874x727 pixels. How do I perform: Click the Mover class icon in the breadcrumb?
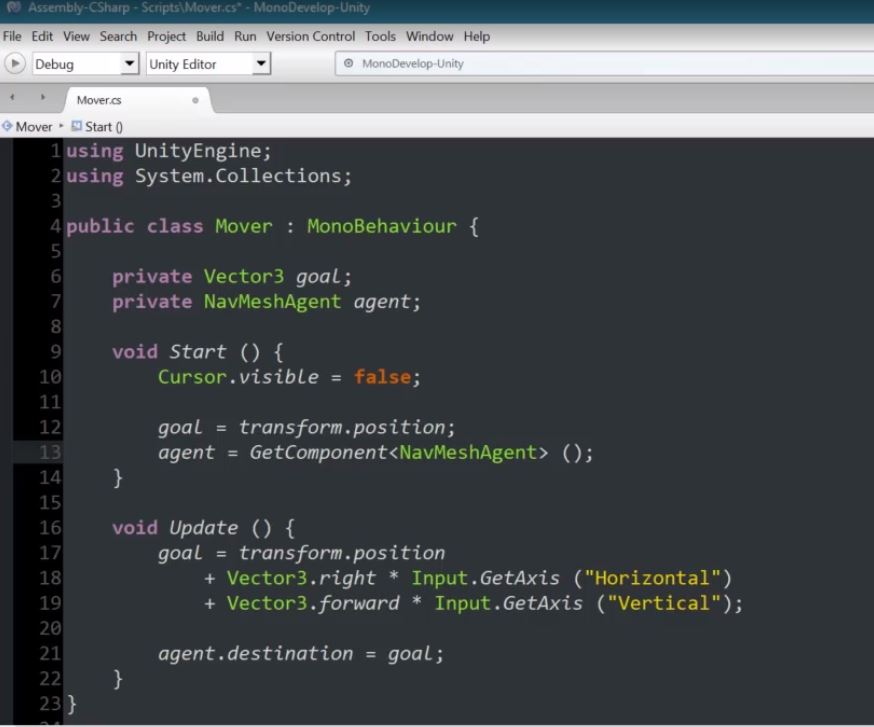tap(7, 126)
